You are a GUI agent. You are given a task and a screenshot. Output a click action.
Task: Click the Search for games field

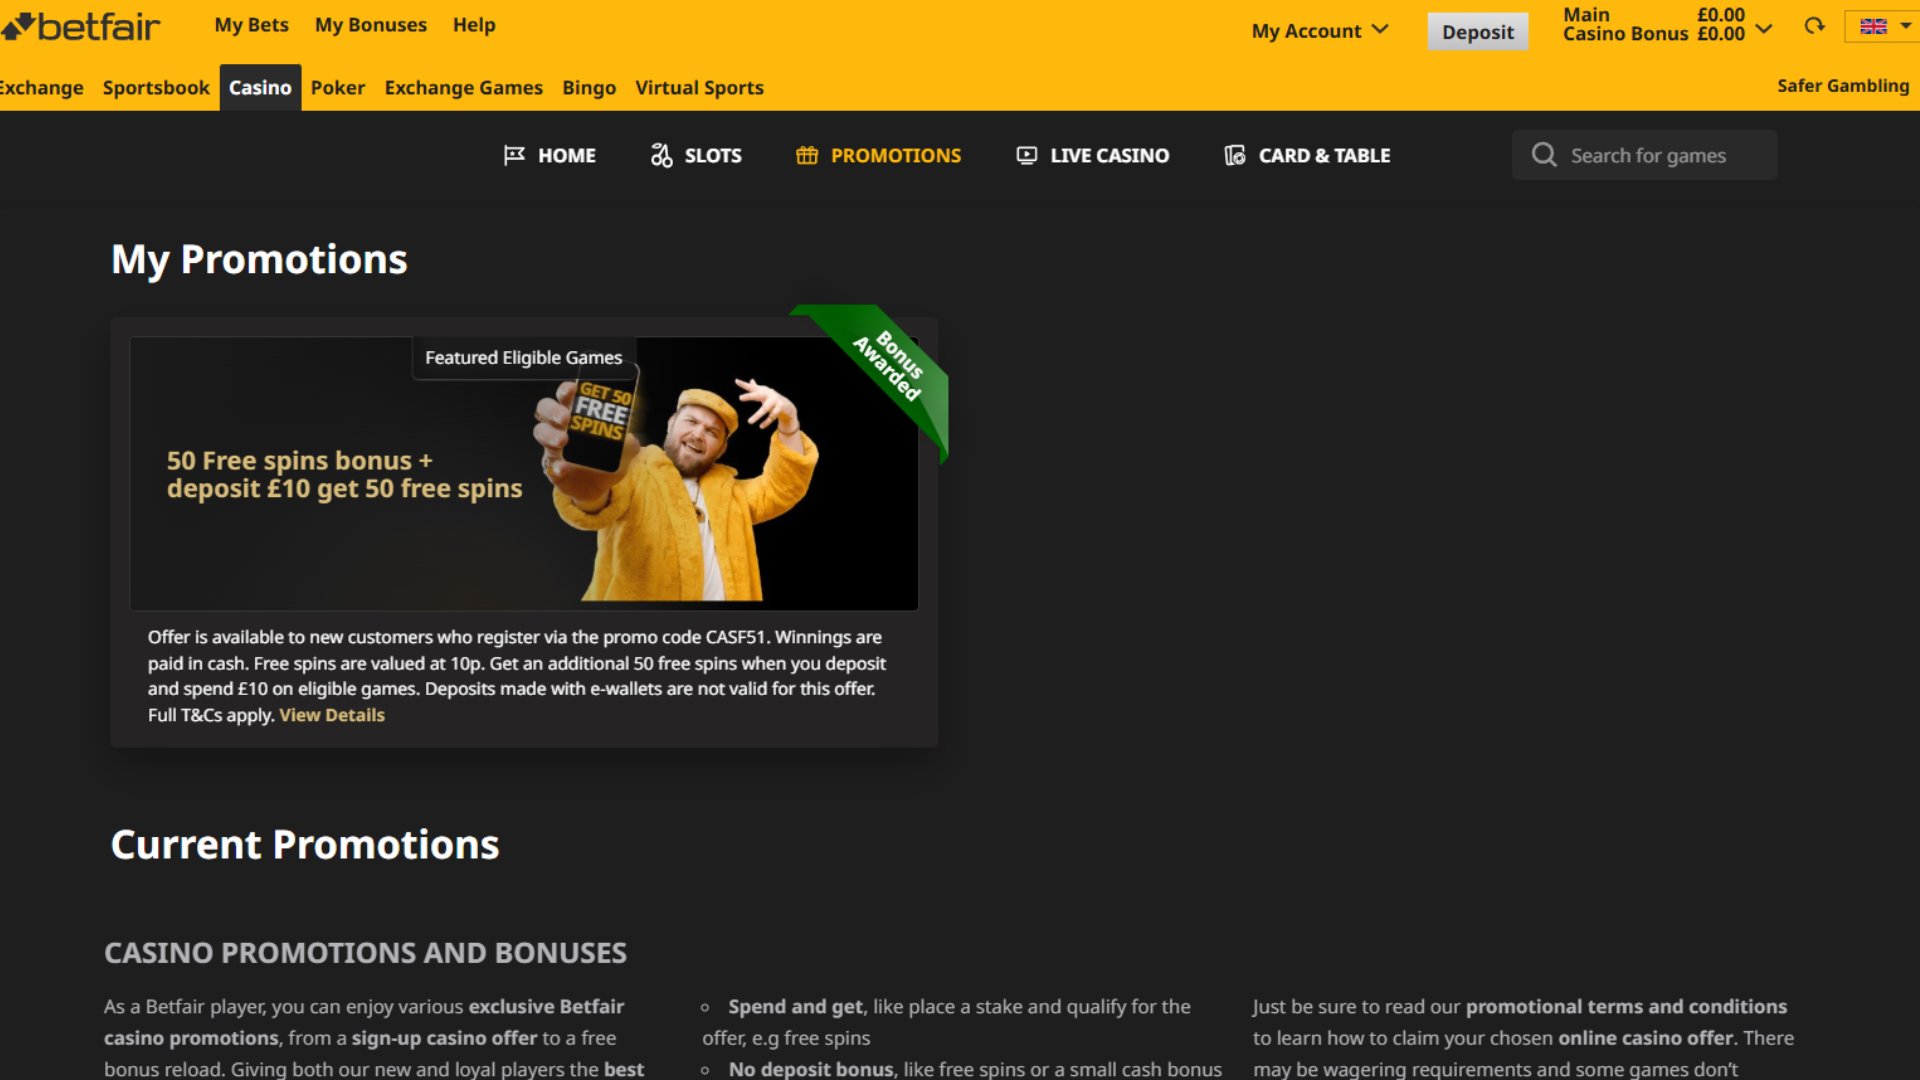[1644, 155]
